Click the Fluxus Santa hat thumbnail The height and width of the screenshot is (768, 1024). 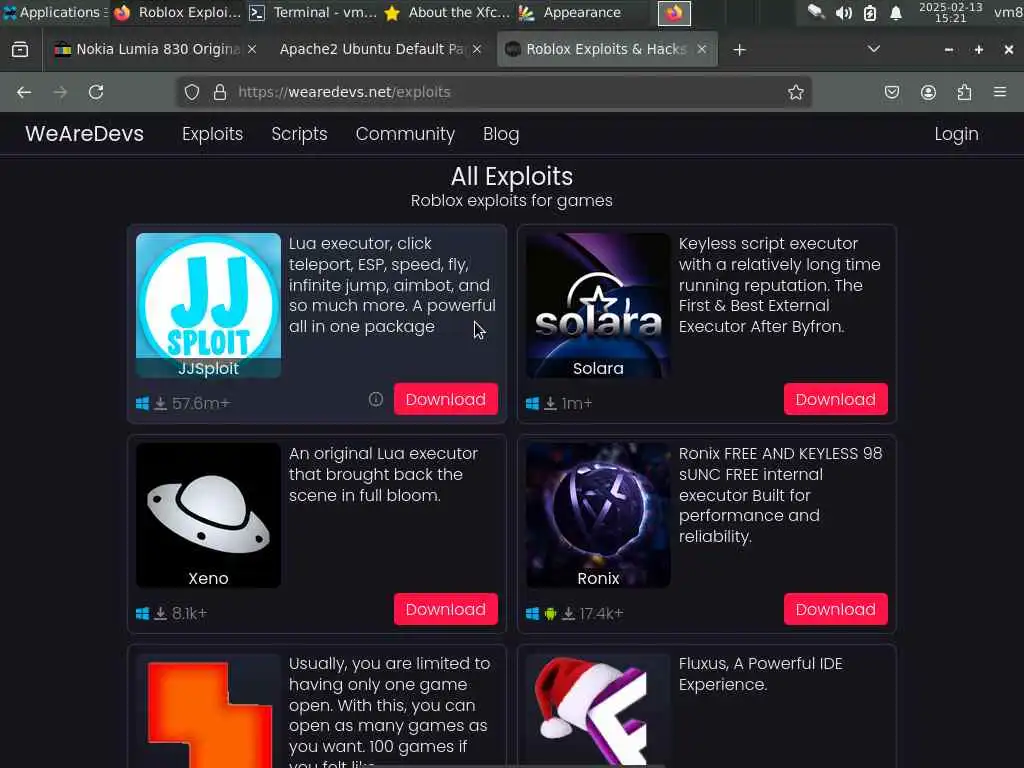[x=598, y=711]
